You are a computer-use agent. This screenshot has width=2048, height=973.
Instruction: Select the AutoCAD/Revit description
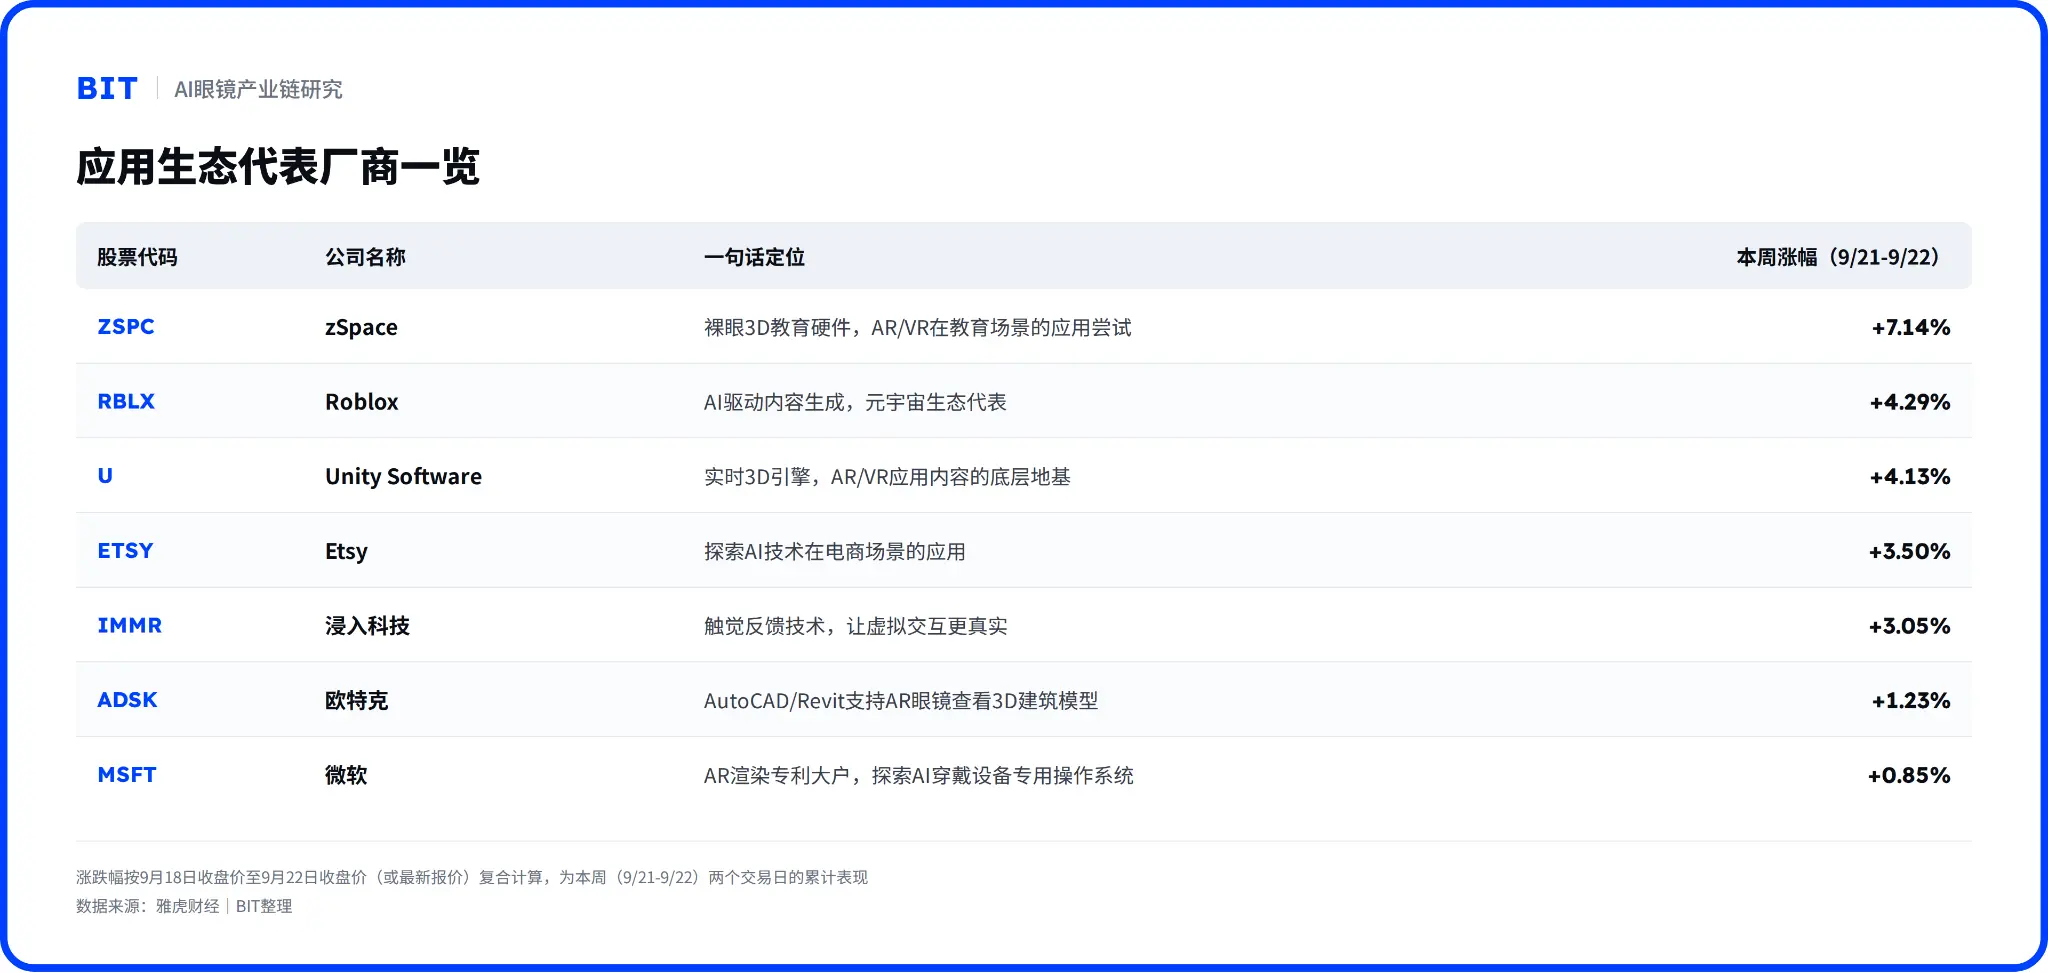coord(901,701)
